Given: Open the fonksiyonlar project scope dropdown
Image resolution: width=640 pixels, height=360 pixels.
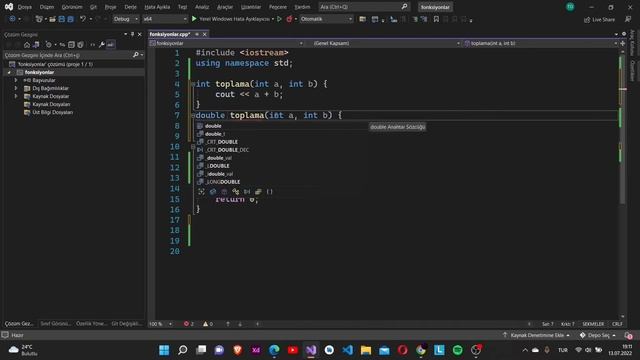Looking at the screenshot, I should pos(227,43).
